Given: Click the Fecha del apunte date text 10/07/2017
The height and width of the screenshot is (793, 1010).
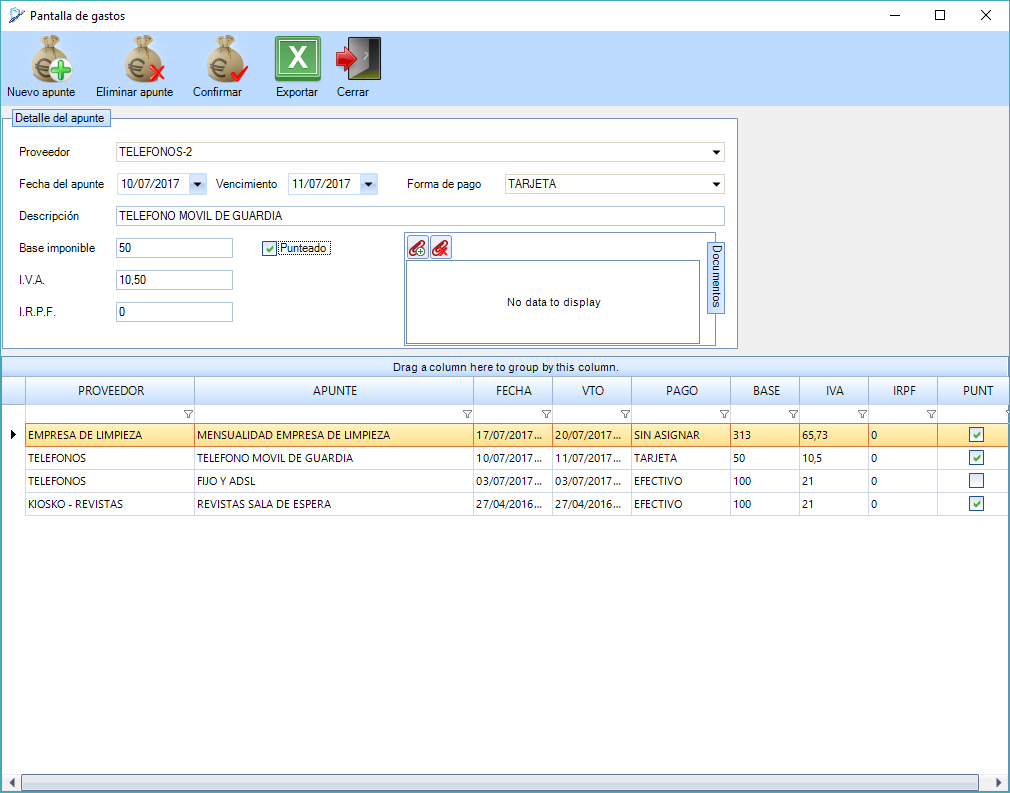Looking at the screenshot, I should click(x=150, y=184).
